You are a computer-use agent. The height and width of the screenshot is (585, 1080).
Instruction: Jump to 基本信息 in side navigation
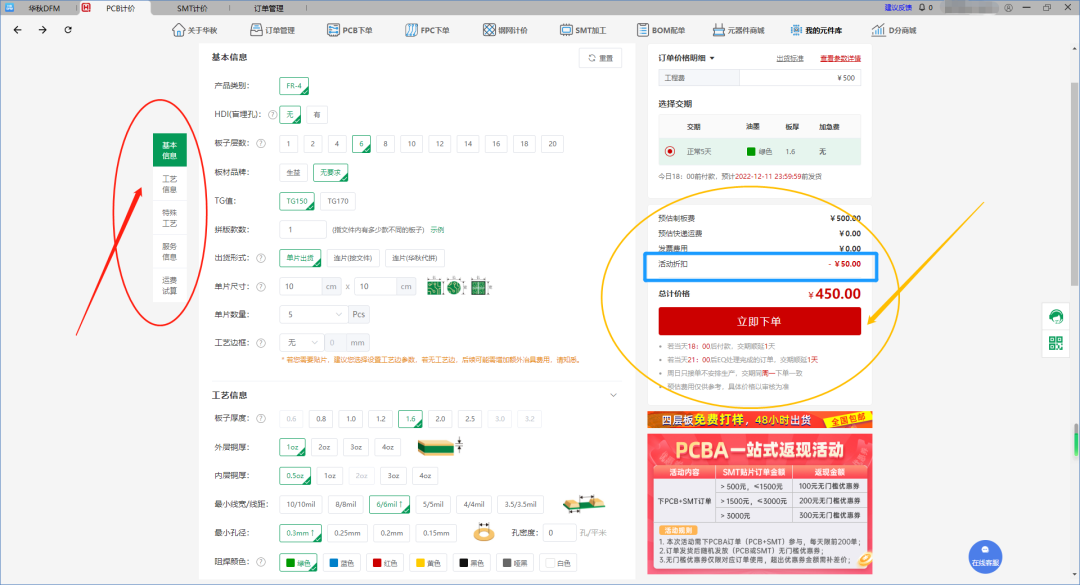[x=169, y=150]
